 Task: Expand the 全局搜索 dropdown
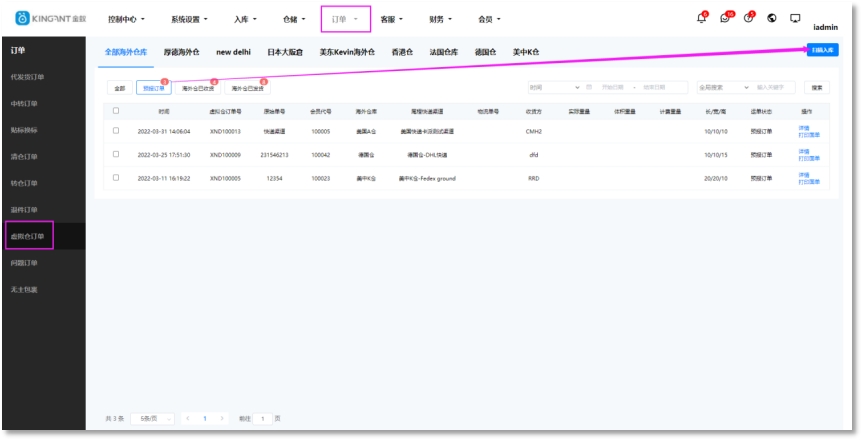(723, 88)
